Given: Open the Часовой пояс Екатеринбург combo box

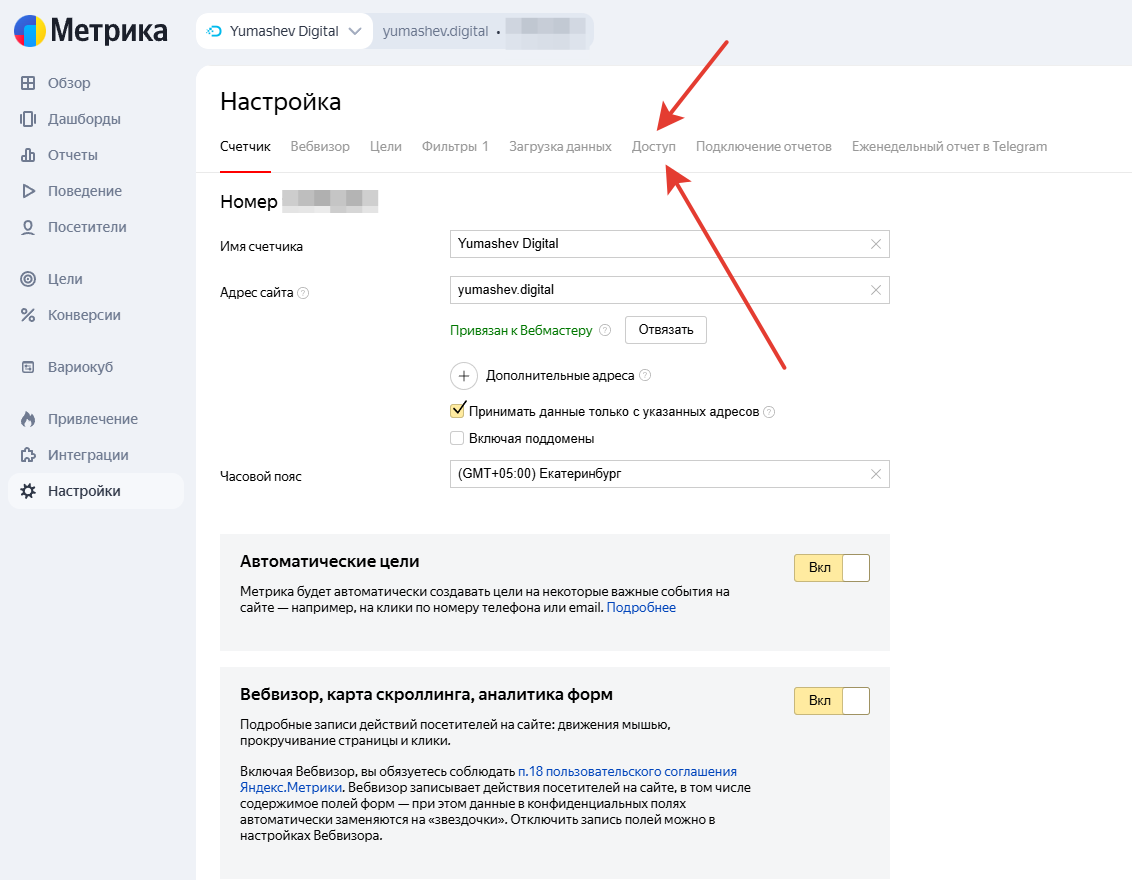Looking at the screenshot, I should click(x=669, y=474).
